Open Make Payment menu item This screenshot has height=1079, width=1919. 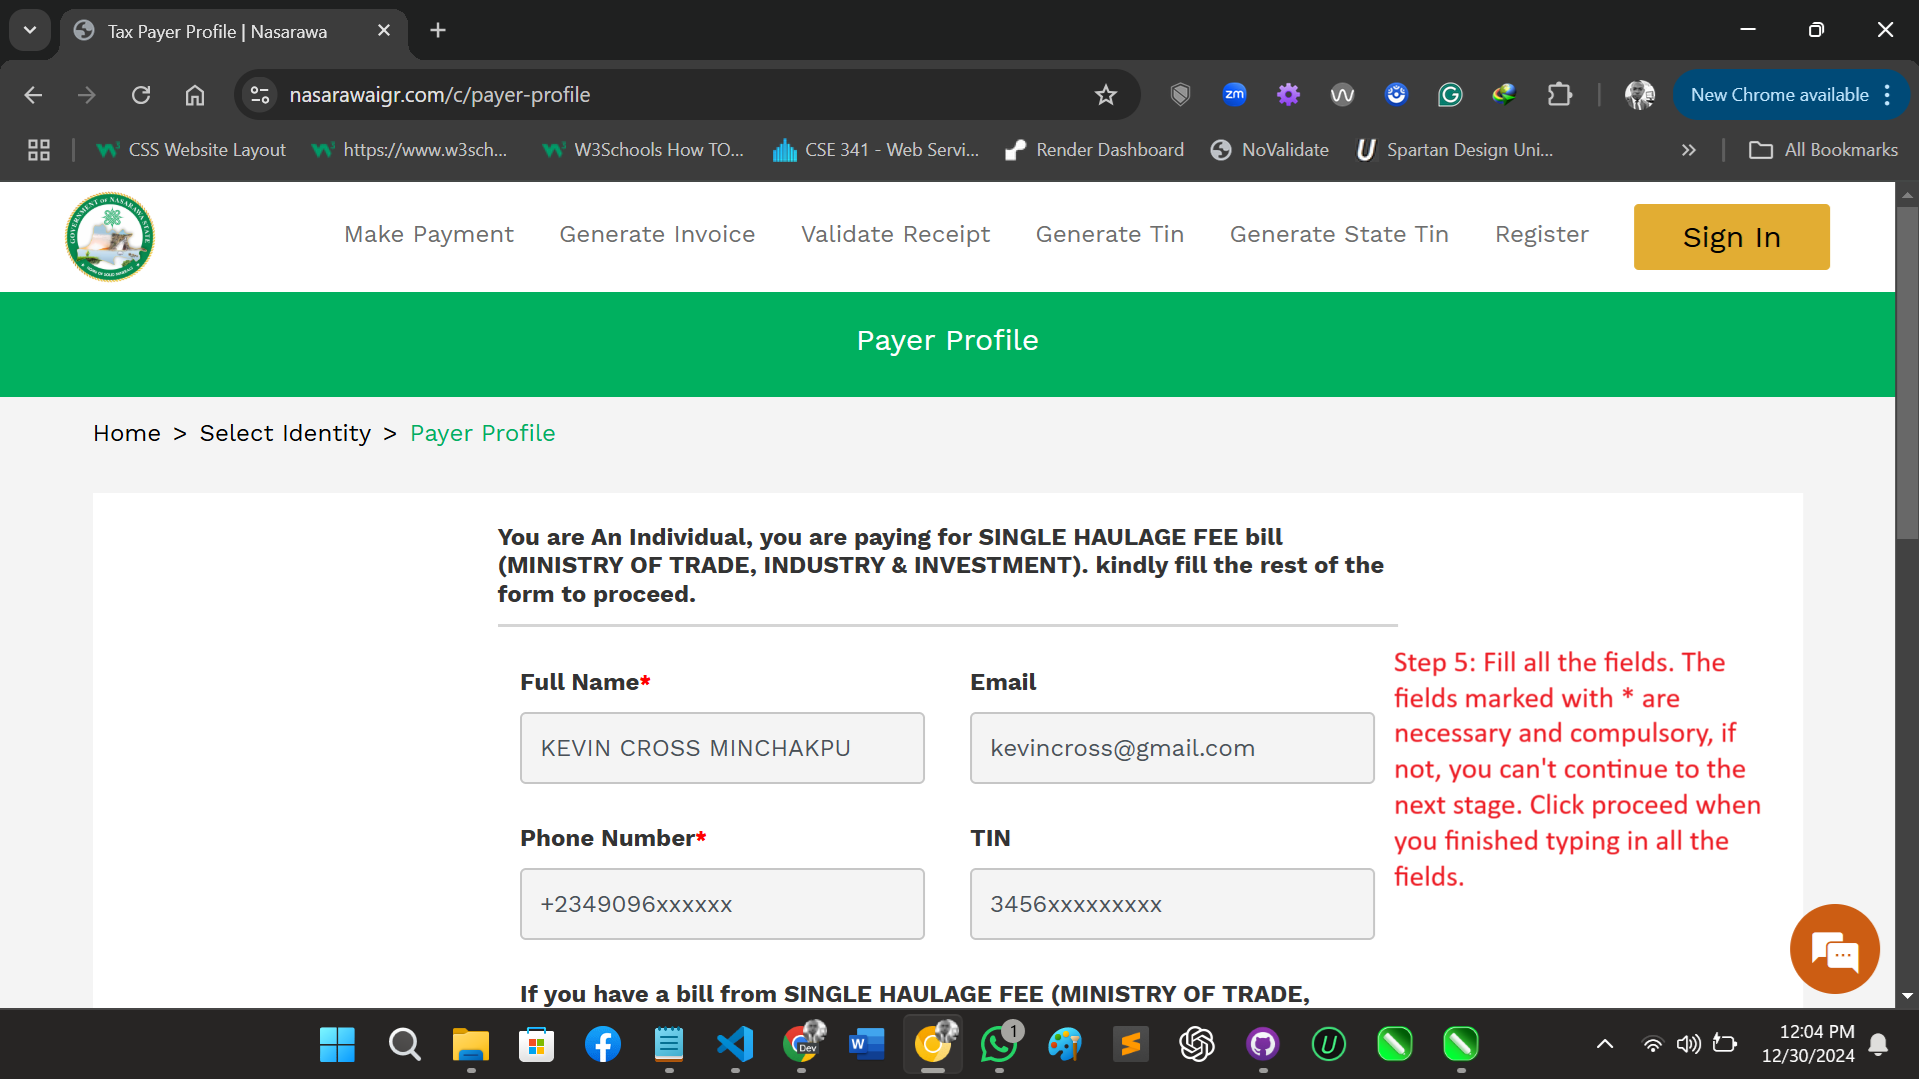click(x=429, y=234)
